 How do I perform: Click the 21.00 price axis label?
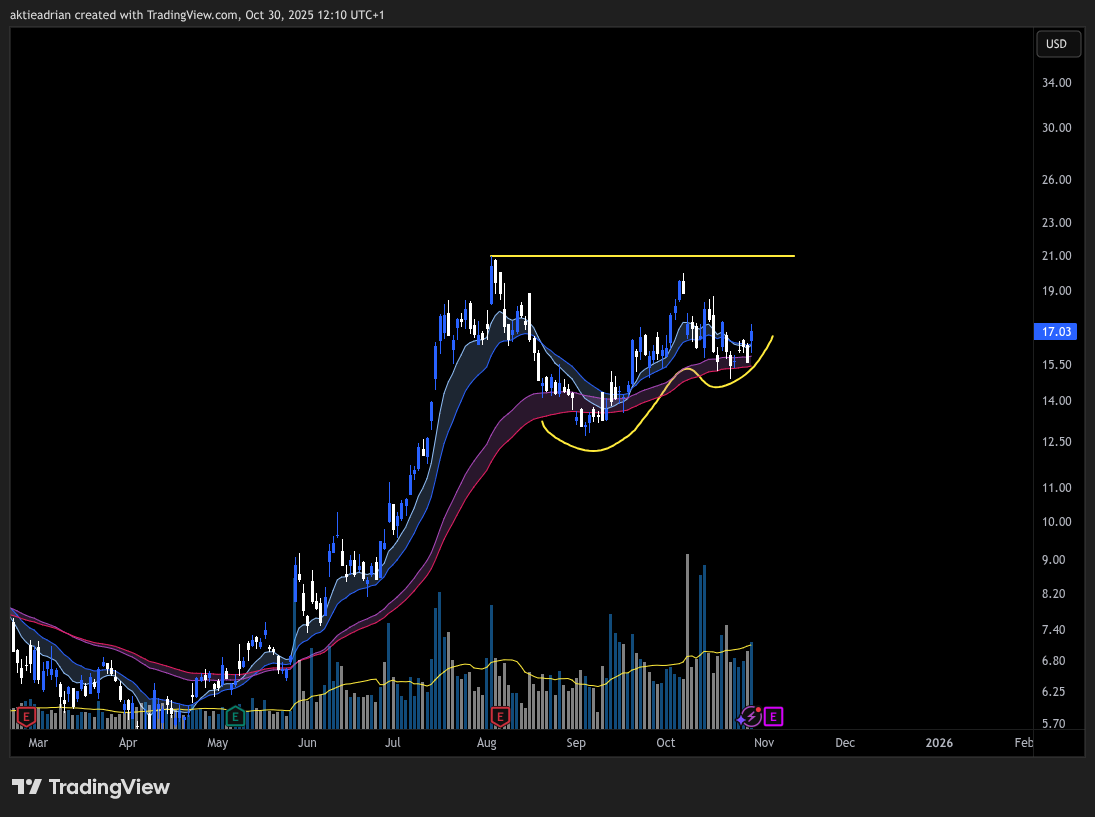pos(1056,256)
